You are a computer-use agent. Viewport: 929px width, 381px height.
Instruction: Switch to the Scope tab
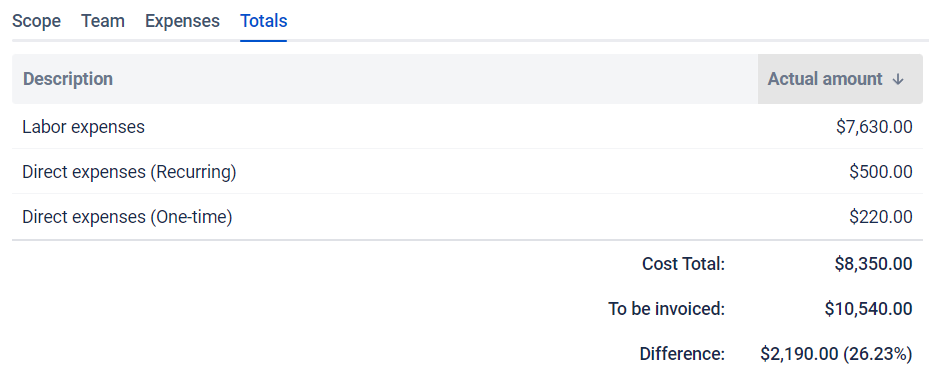pos(36,21)
